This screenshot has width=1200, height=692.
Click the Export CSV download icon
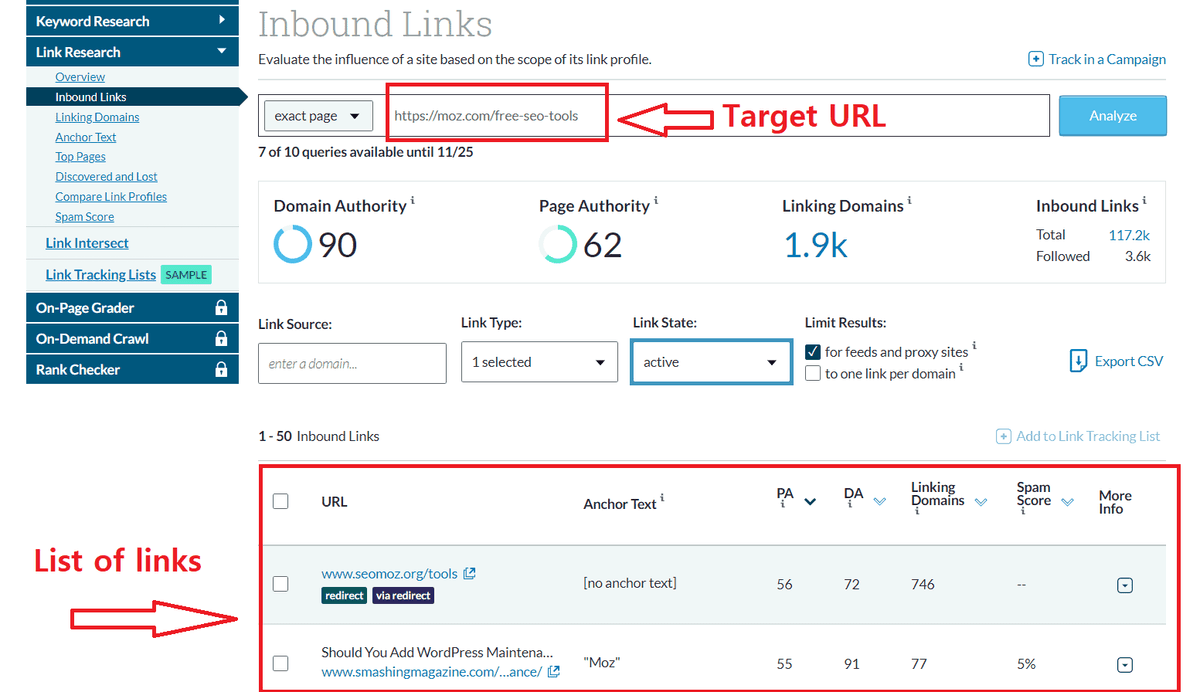[1078, 361]
